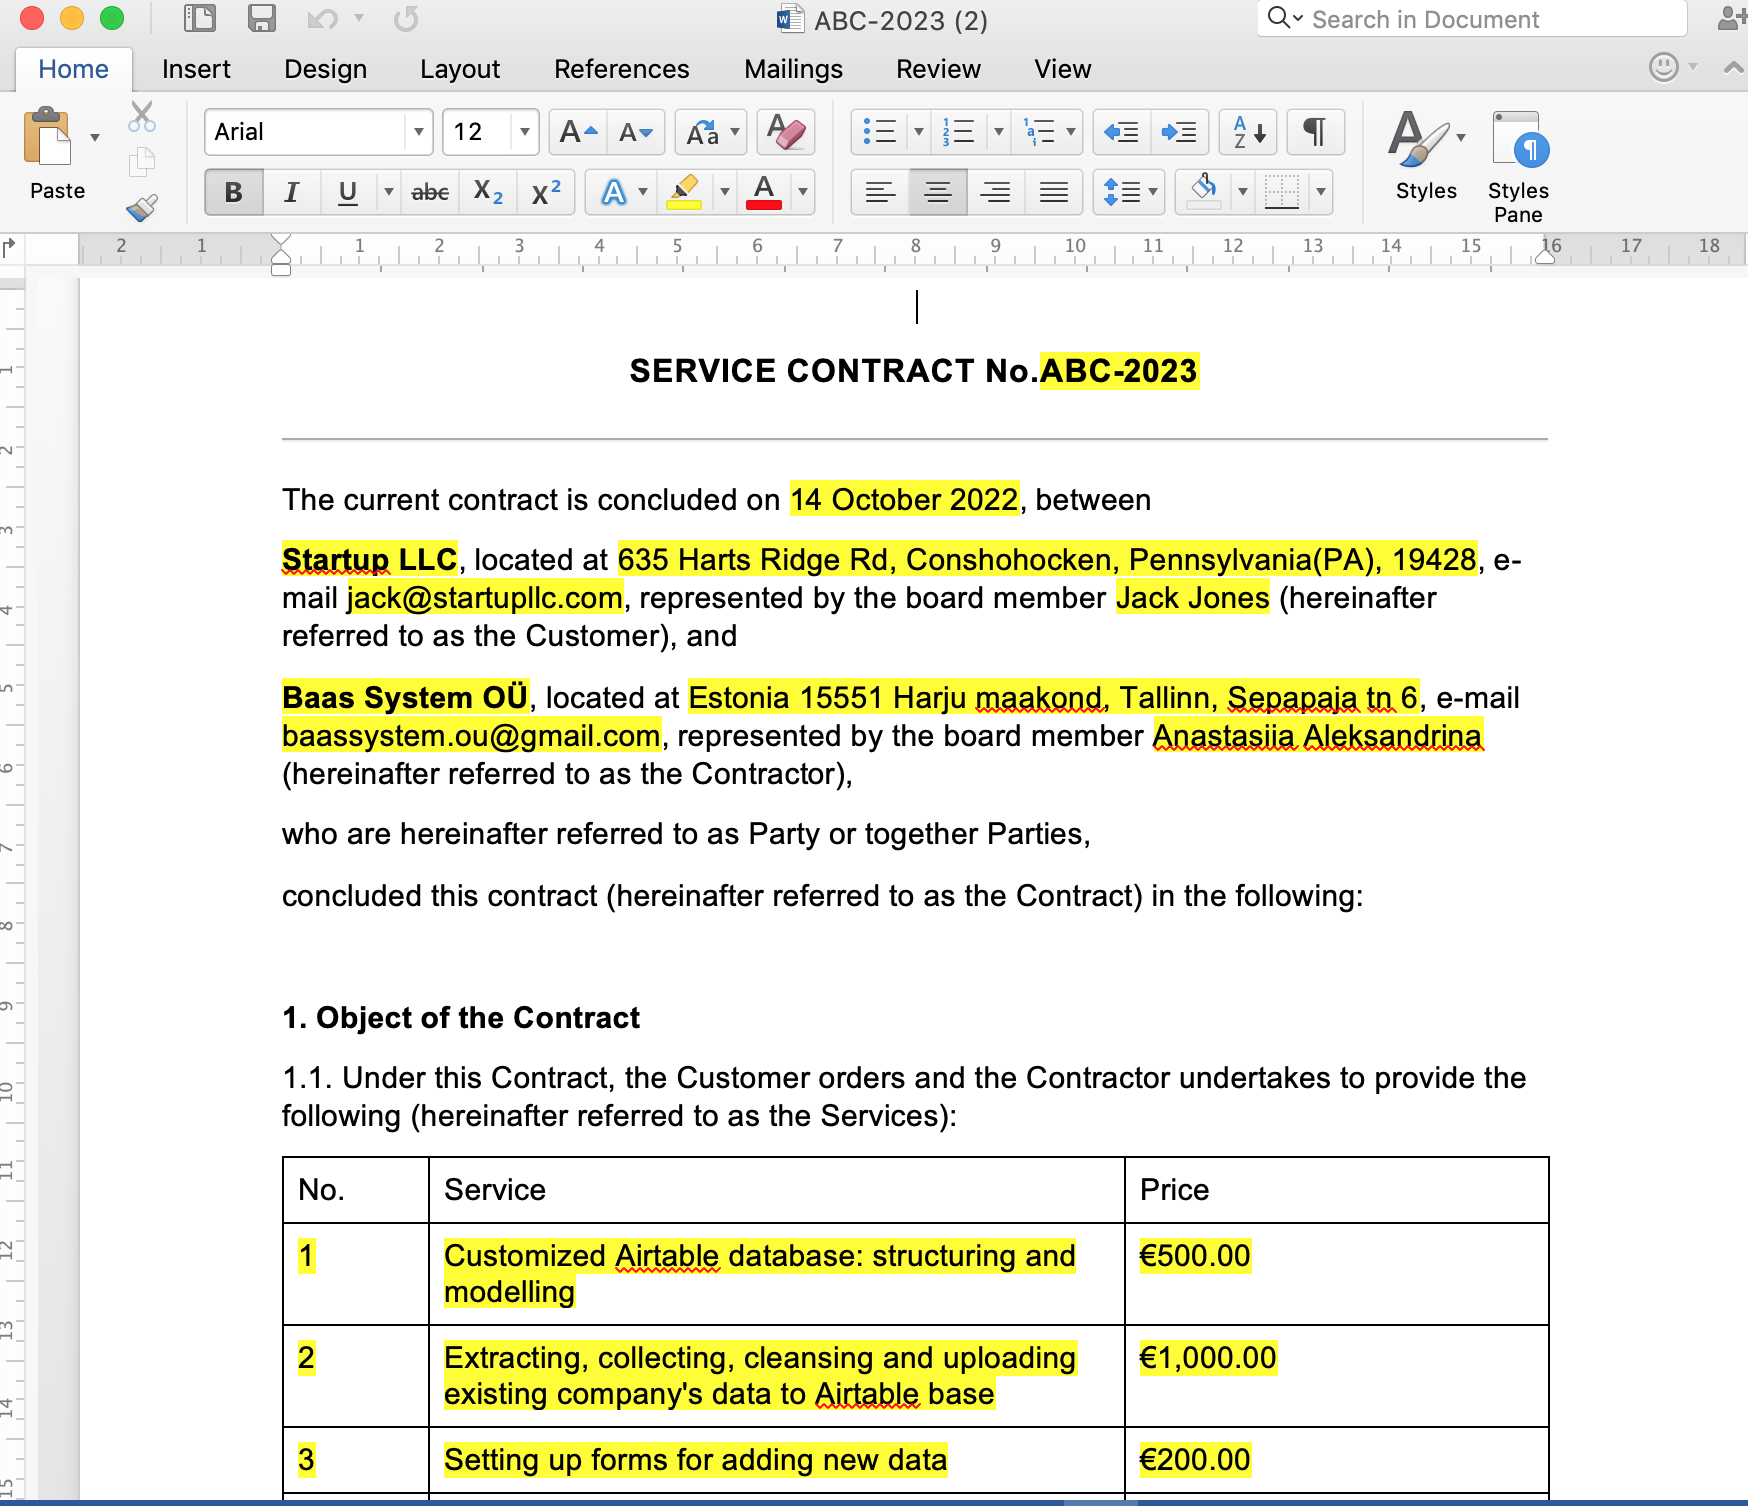Increase indent of selected text
The height and width of the screenshot is (1506, 1748).
tap(1178, 131)
